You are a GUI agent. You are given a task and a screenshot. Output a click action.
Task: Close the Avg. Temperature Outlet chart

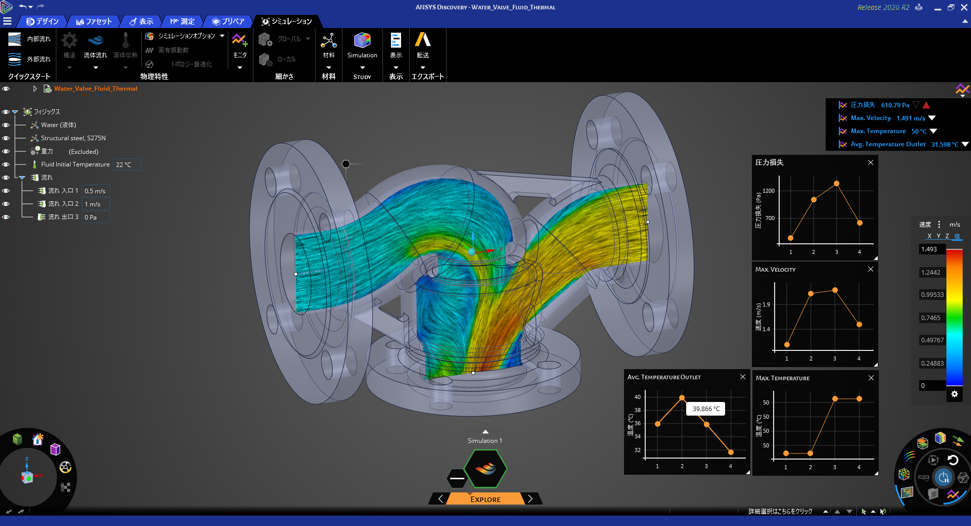742,377
